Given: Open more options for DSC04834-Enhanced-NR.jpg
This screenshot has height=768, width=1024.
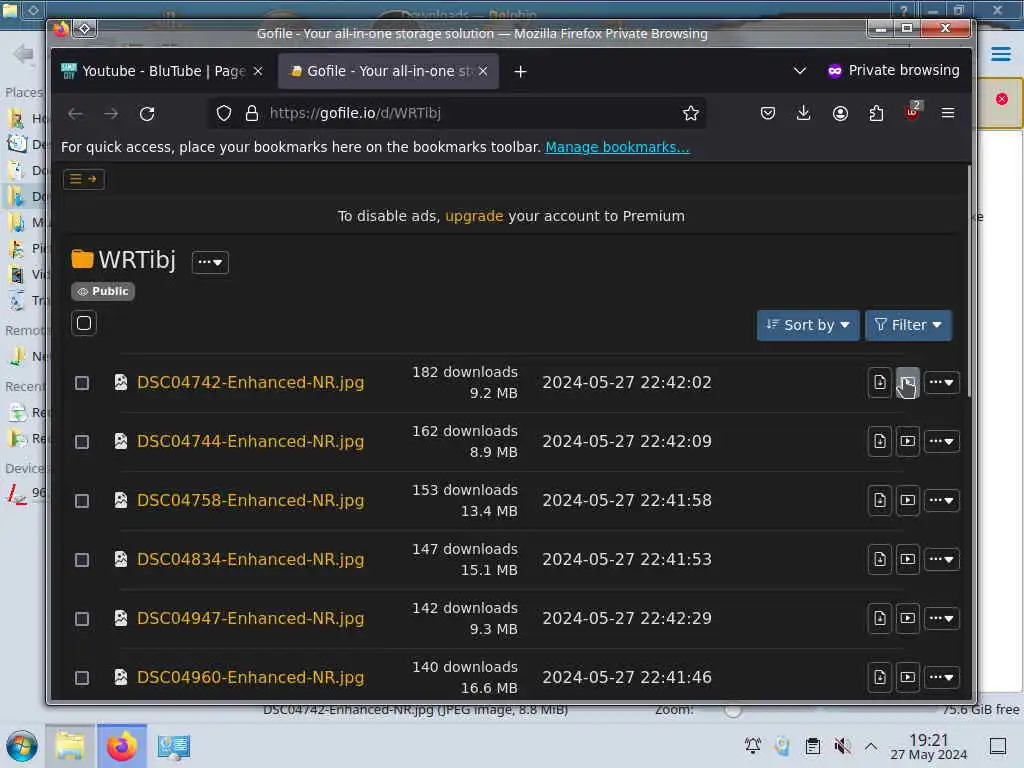Looking at the screenshot, I should (942, 559).
